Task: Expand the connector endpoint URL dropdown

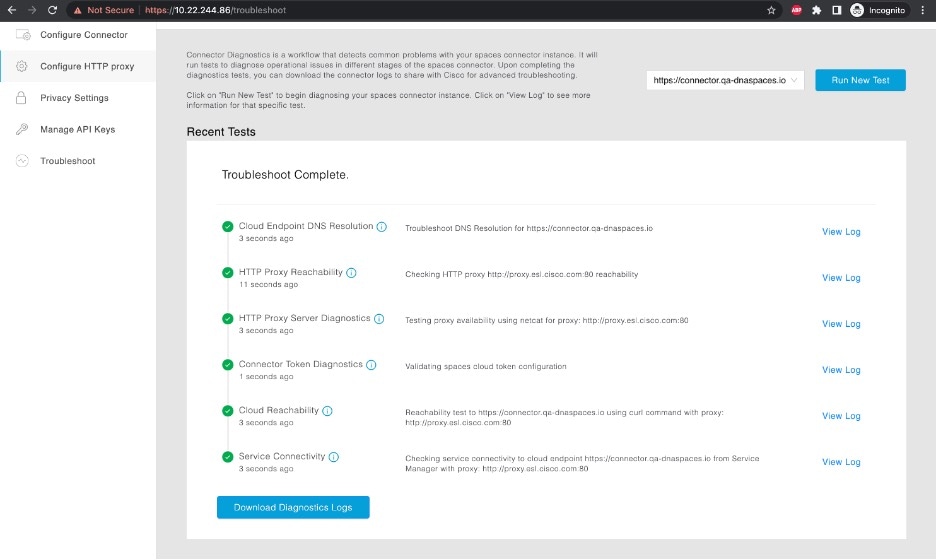Action: pyautogui.click(x=726, y=80)
